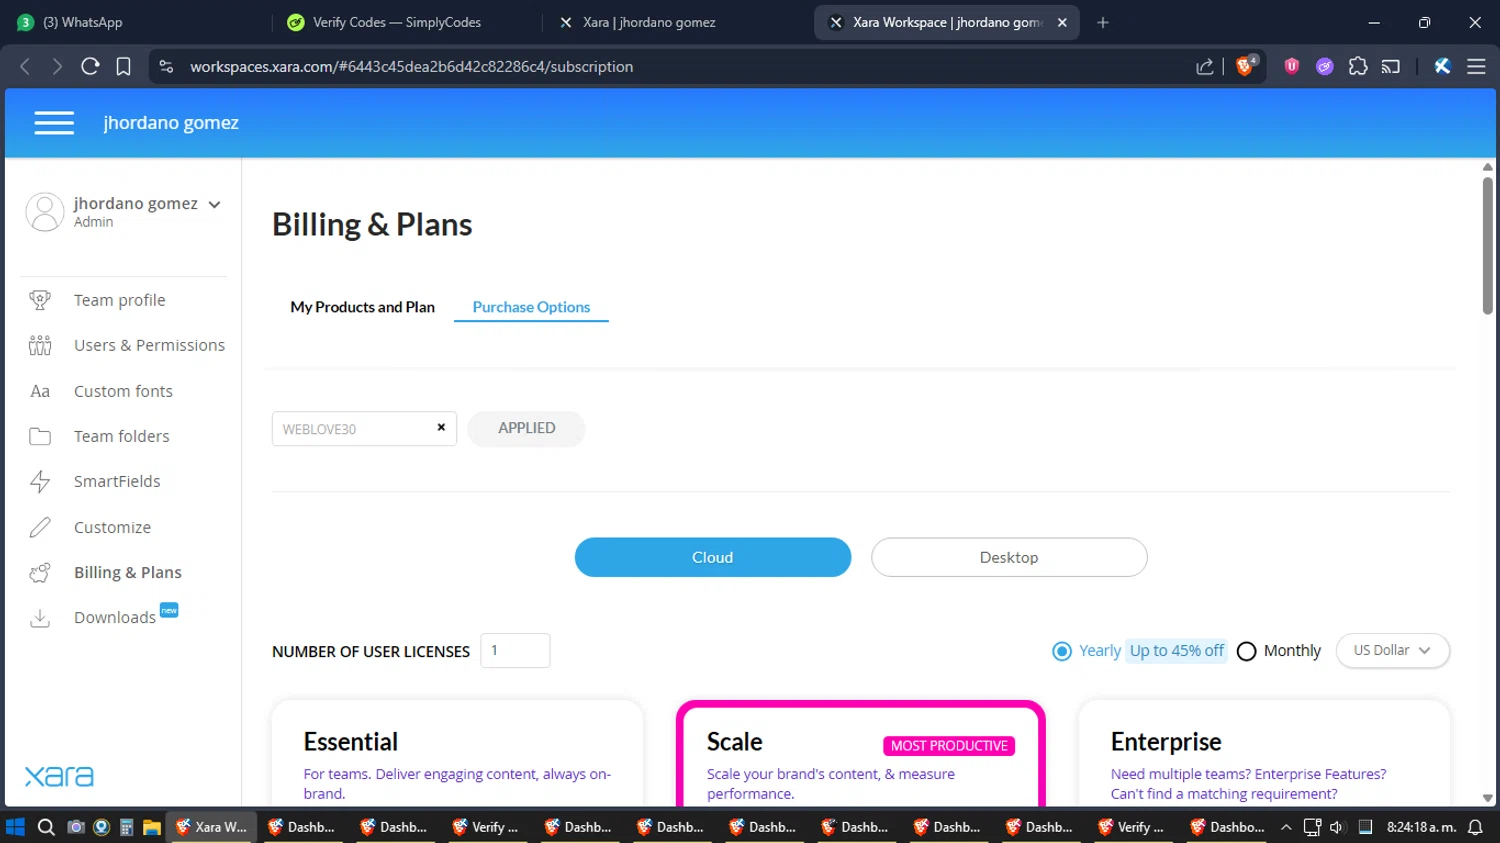
Task: View site information icon in address bar
Action: 167,66
